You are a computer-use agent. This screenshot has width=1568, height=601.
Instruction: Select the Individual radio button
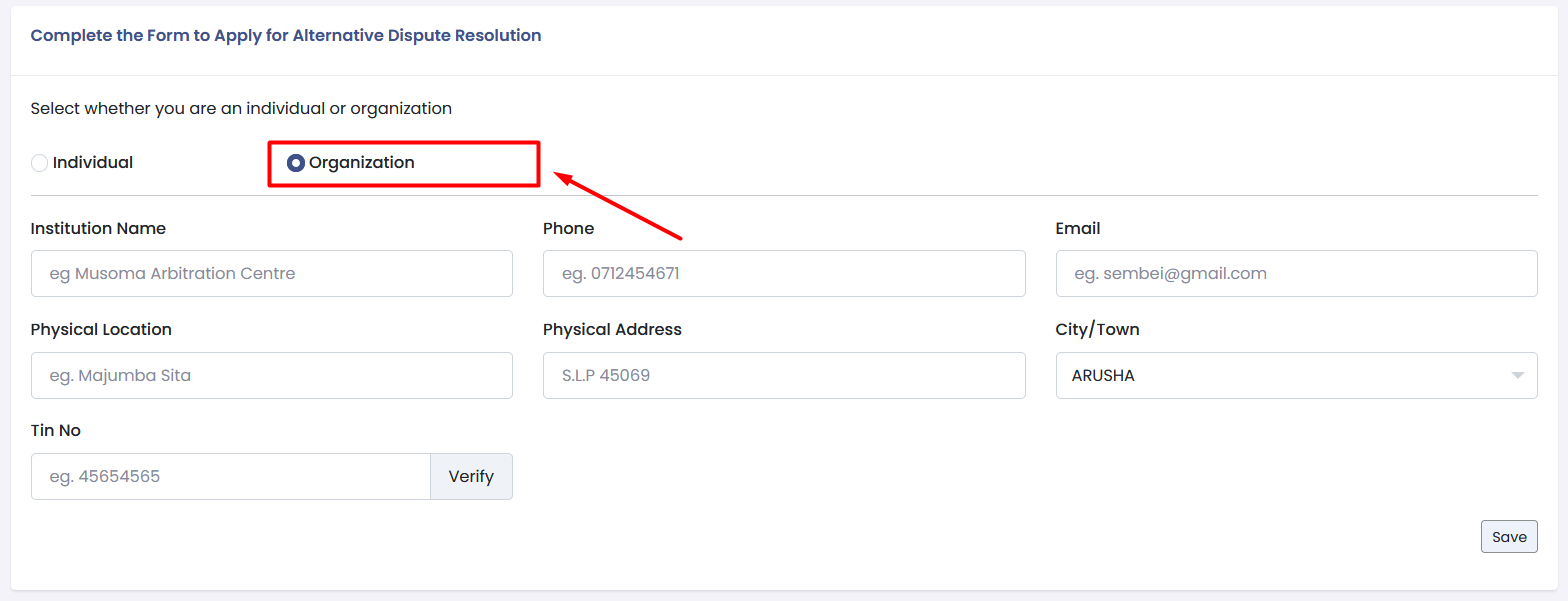click(x=40, y=163)
